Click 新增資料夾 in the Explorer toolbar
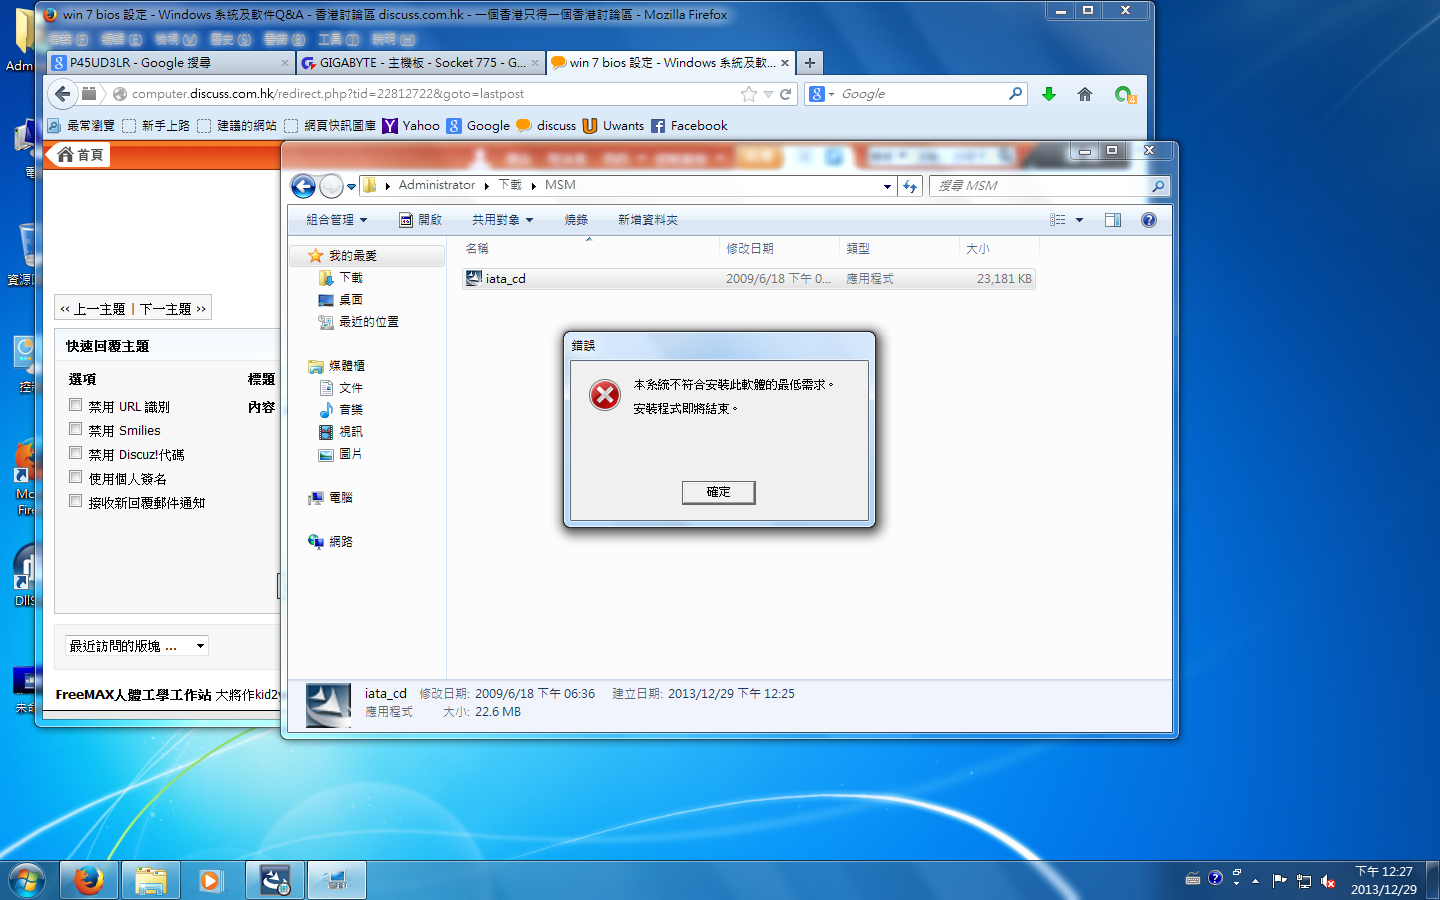The image size is (1440, 900). tap(648, 220)
